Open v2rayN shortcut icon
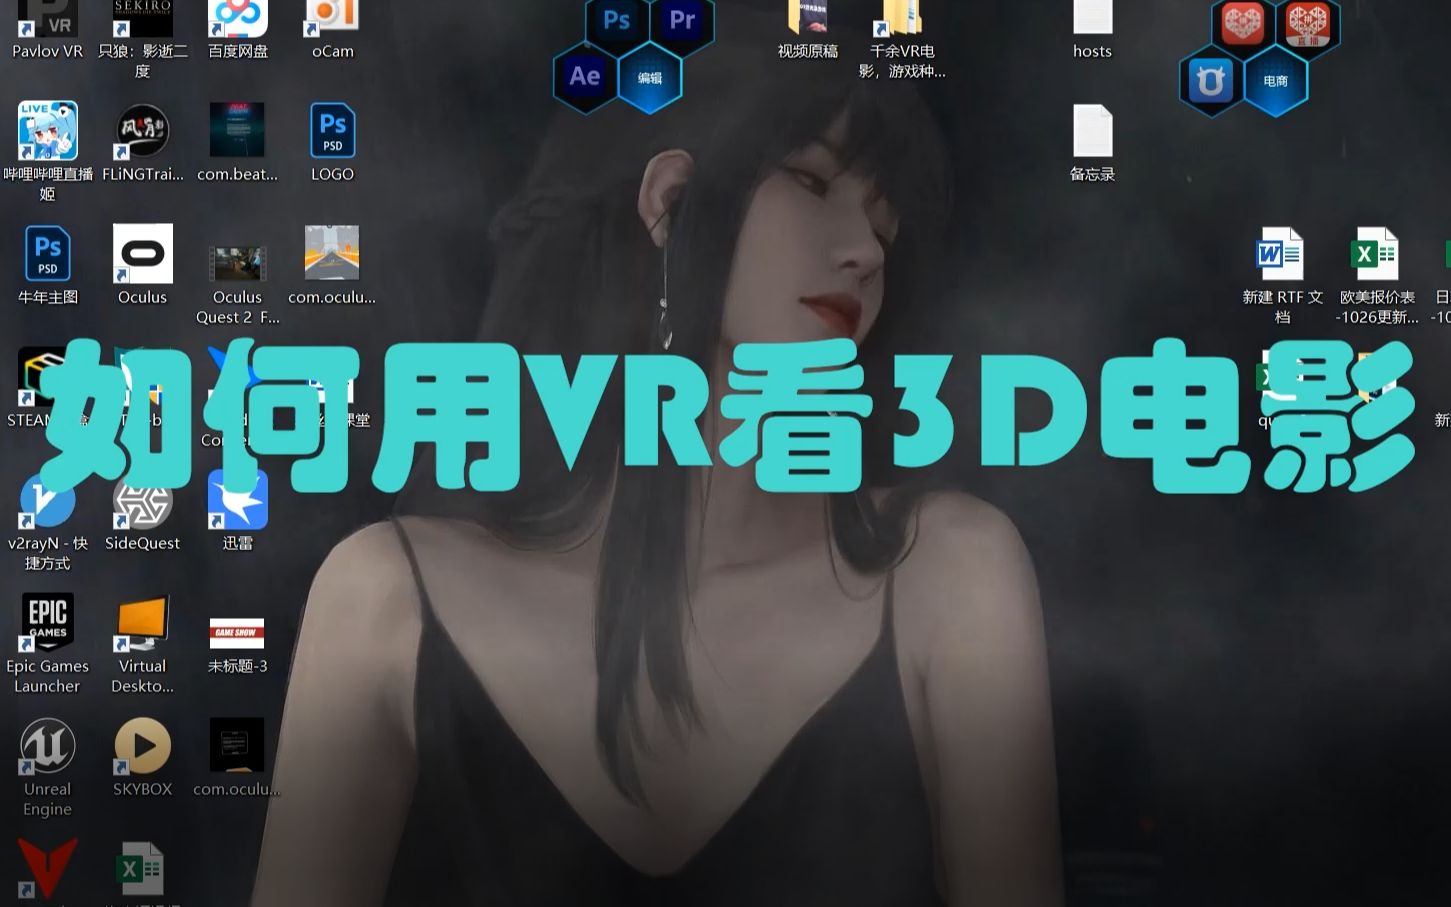 [x=47, y=500]
